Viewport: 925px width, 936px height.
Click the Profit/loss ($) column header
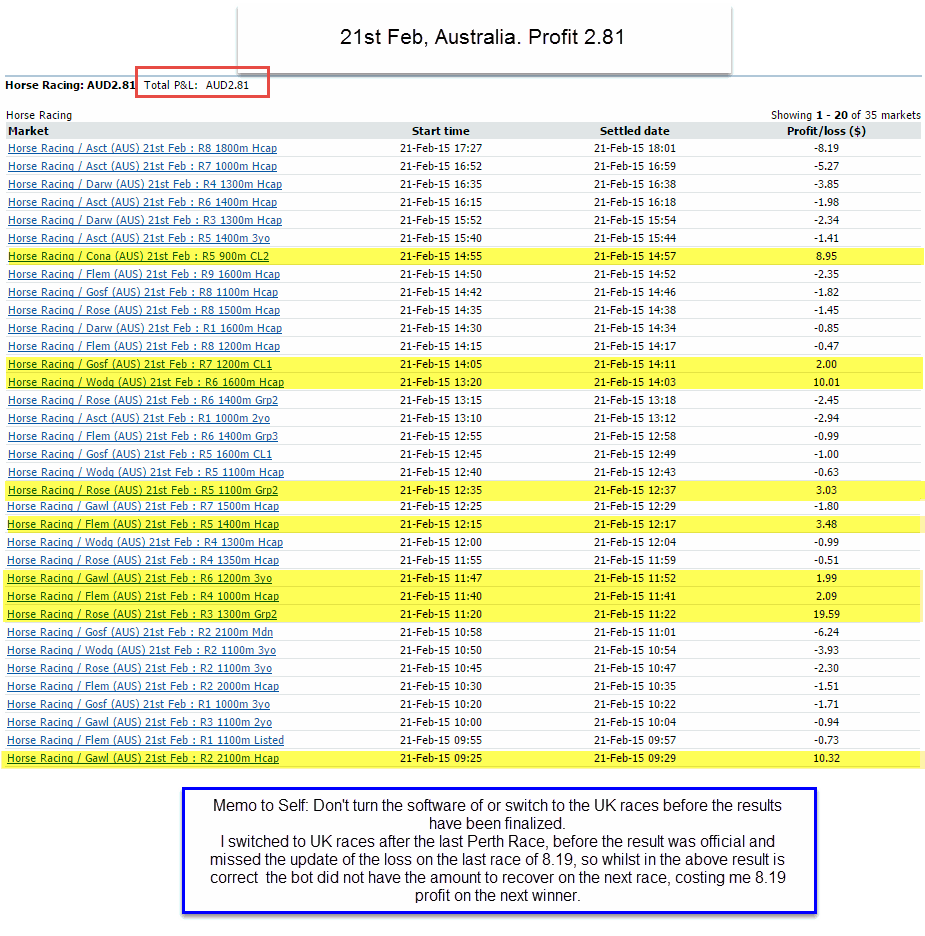(x=826, y=131)
